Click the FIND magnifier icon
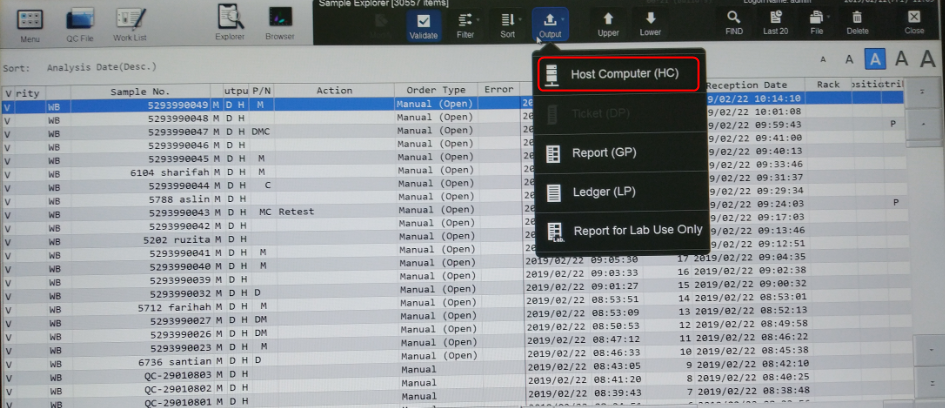Screen dimensions: 945x408 [x=734, y=23]
